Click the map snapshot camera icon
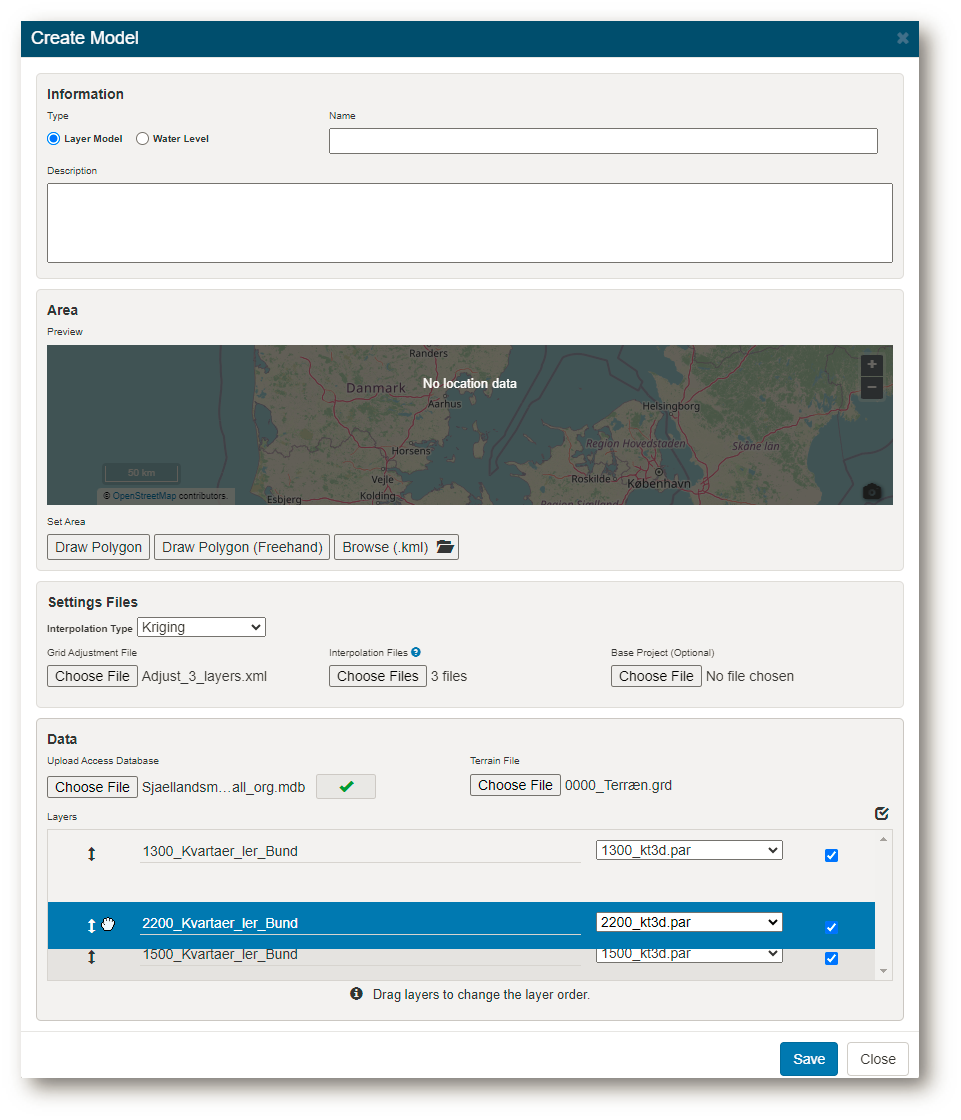Viewport: 961px width, 1120px height. pyautogui.click(x=872, y=491)
